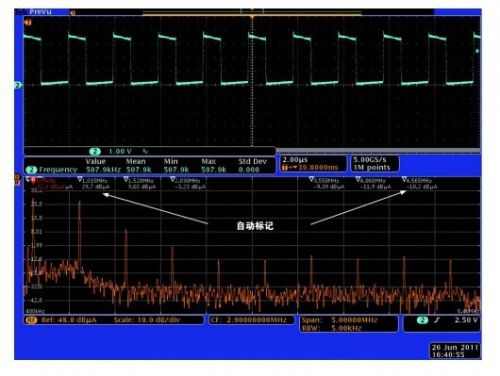500x376 pixels.
Task: Click the Span and RBW readout box
Action: [x=348, y=324]
